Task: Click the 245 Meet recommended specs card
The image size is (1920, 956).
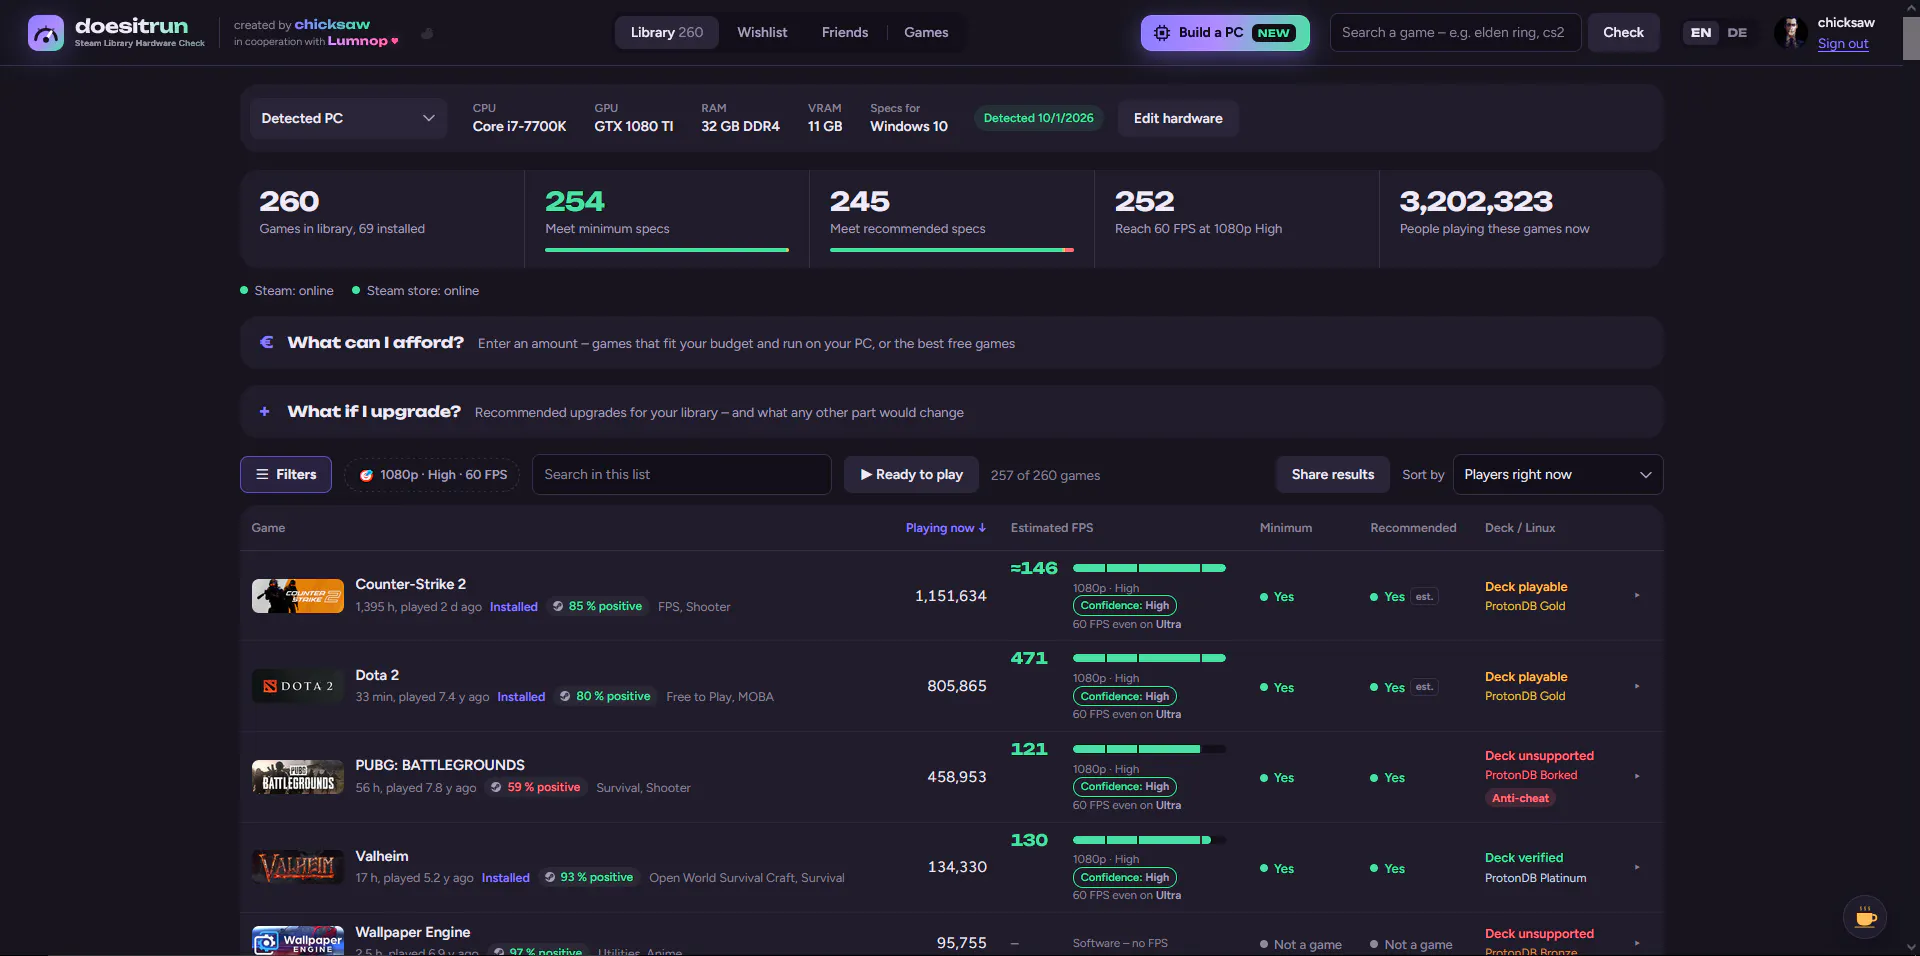Action: click(x=952, y=219)
